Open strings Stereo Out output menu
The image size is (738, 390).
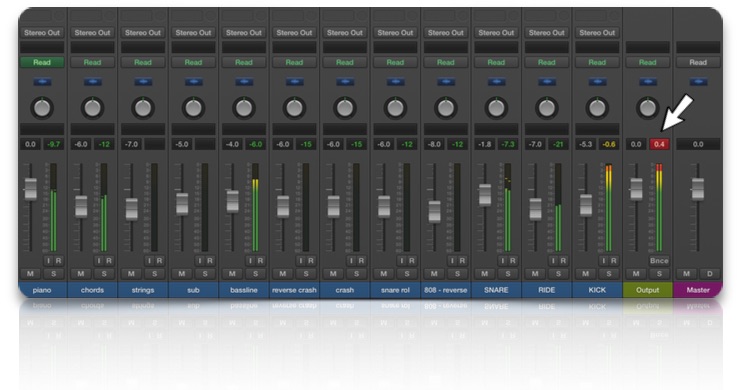tap(143, 33)
